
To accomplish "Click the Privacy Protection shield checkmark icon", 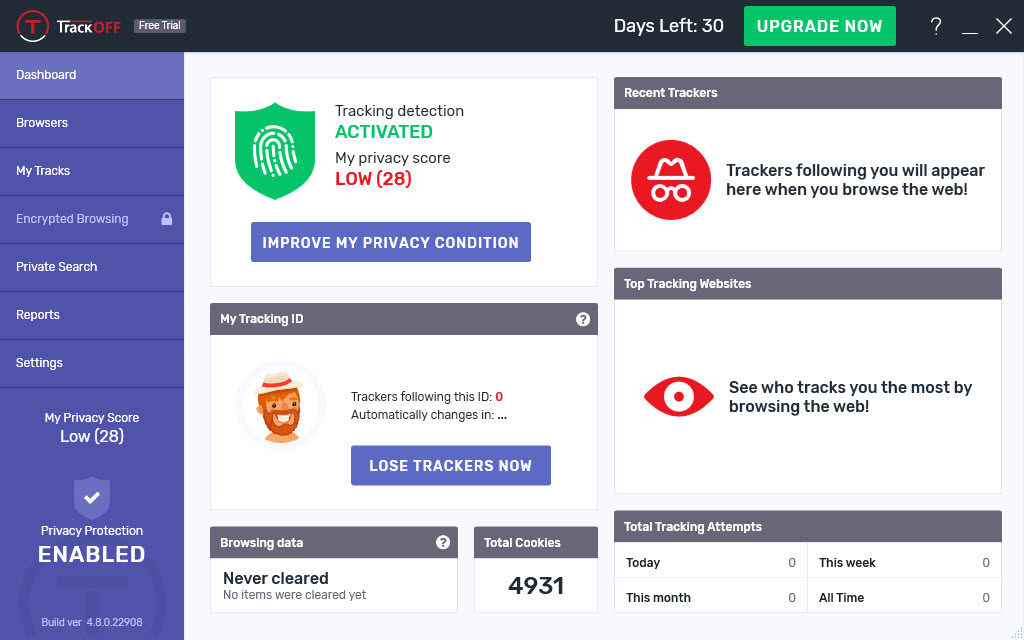I will point(92,498).
